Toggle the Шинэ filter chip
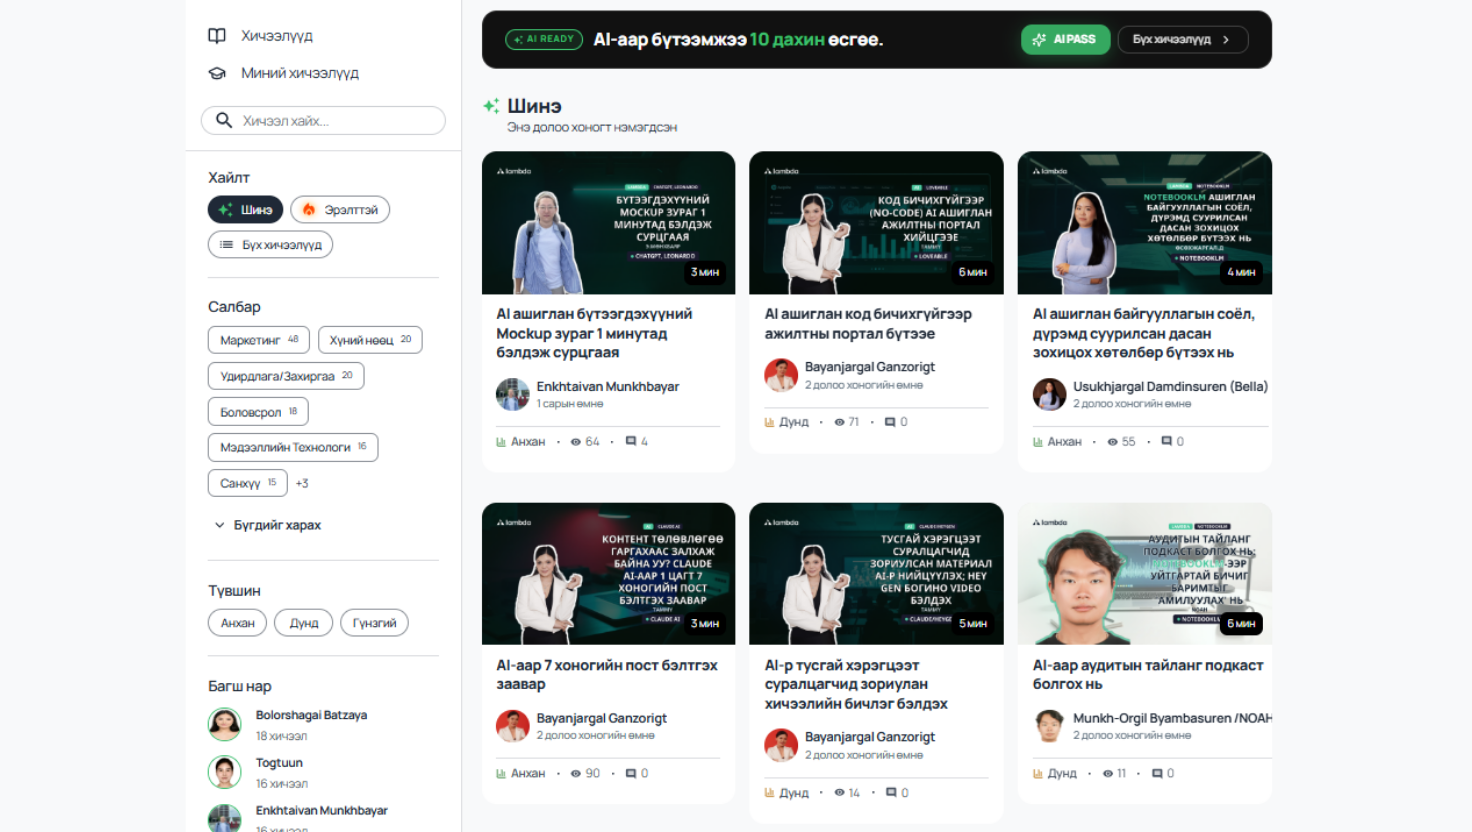Screen dimensions: 1472x832 (246, 210)
